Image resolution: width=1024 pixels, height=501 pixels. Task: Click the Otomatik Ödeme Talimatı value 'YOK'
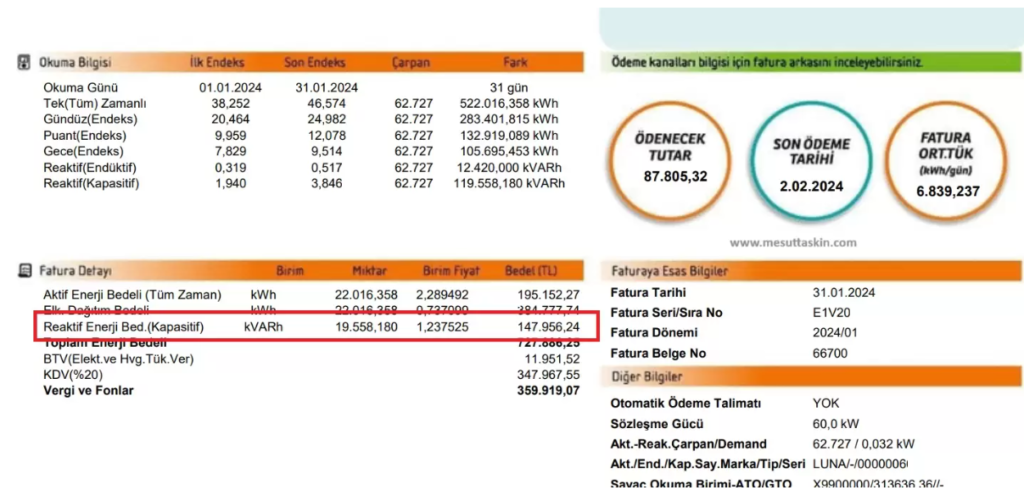click(826, 404)
